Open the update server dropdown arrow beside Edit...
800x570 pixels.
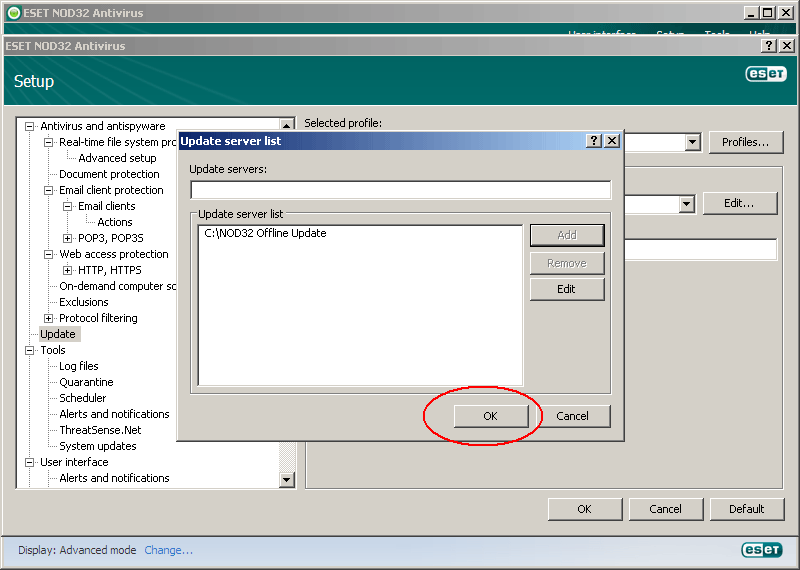(x=687, y=205)
